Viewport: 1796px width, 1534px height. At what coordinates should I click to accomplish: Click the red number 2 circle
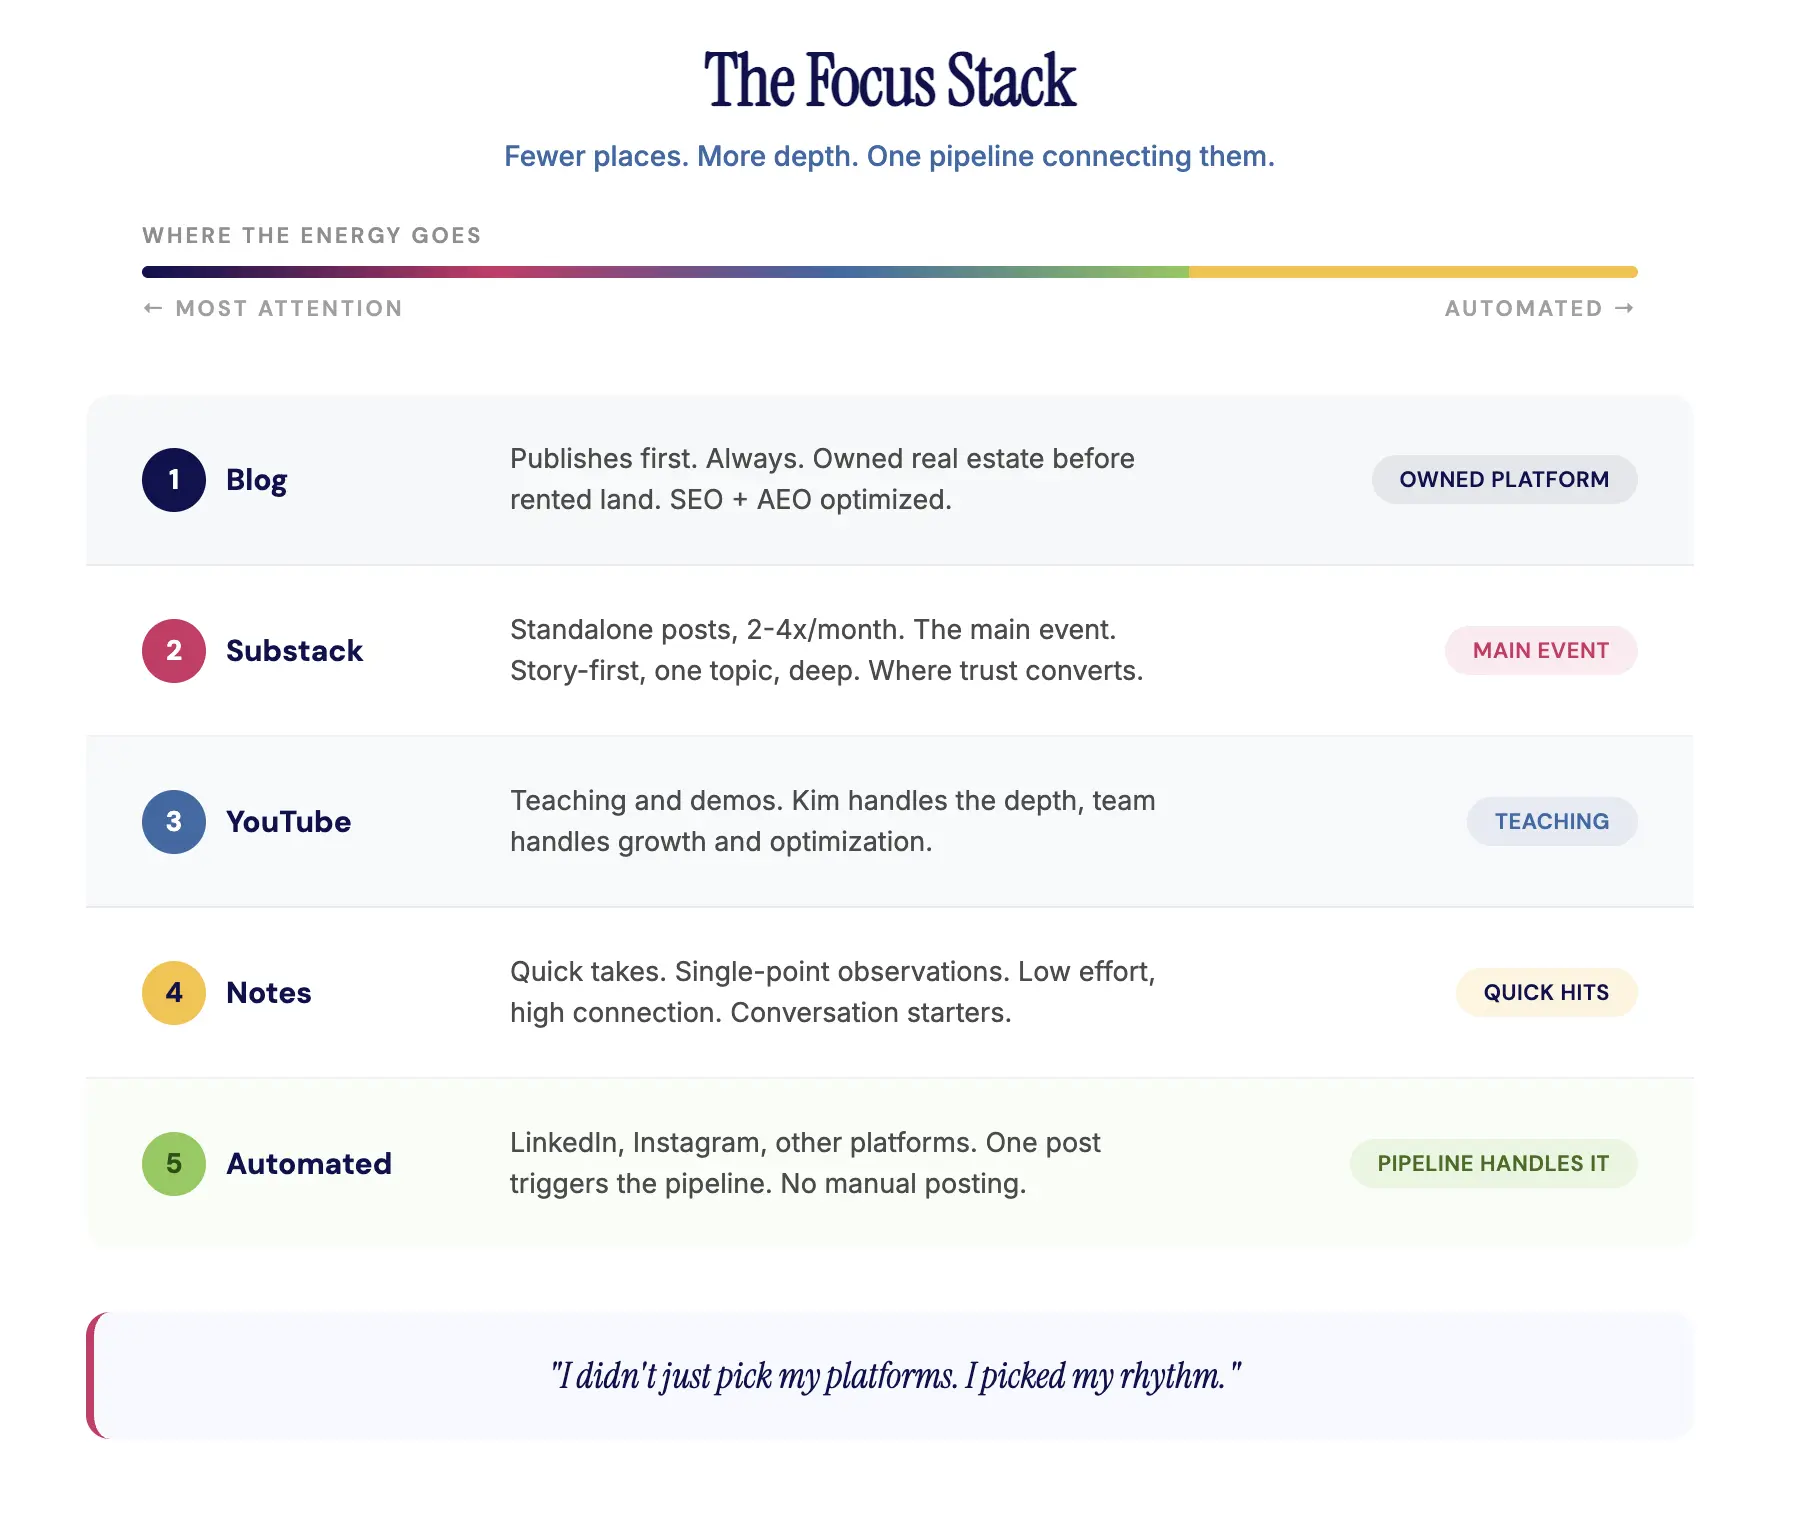pos(174,651)
